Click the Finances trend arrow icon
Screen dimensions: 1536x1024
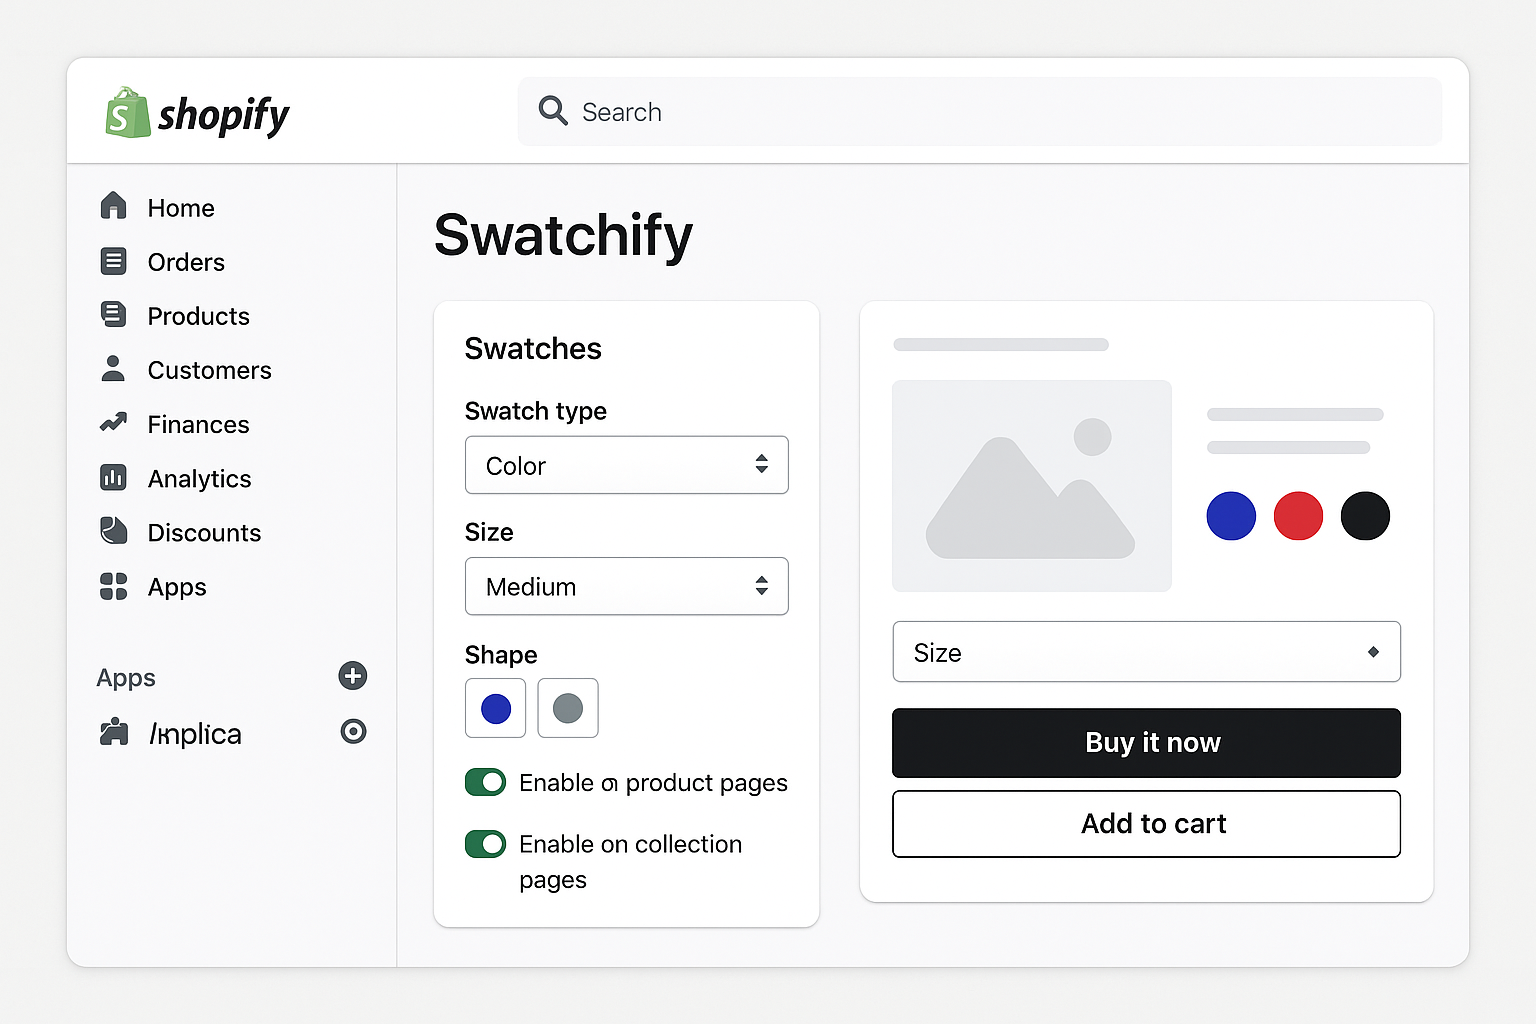pyautogui.click(x=114, y=423)
